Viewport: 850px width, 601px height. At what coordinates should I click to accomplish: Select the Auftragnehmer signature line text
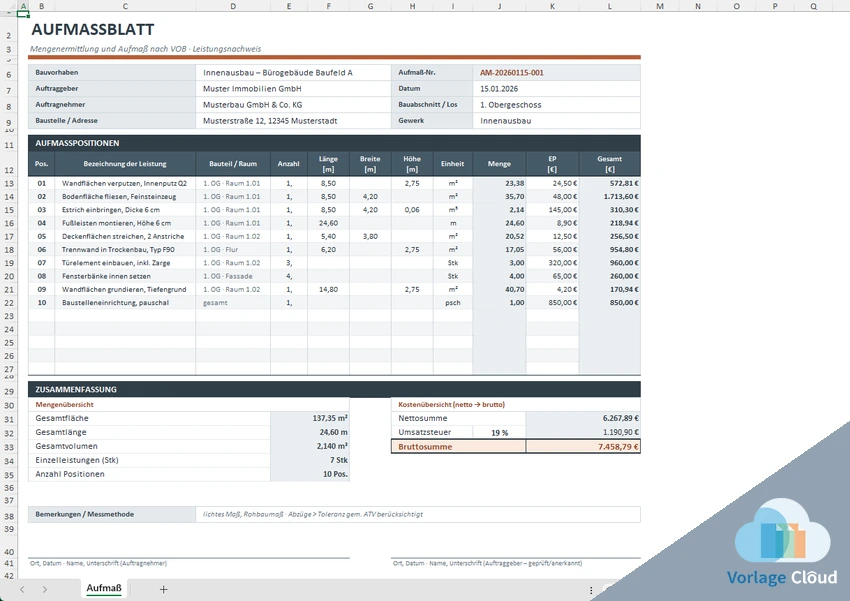(x=99, y=564)
